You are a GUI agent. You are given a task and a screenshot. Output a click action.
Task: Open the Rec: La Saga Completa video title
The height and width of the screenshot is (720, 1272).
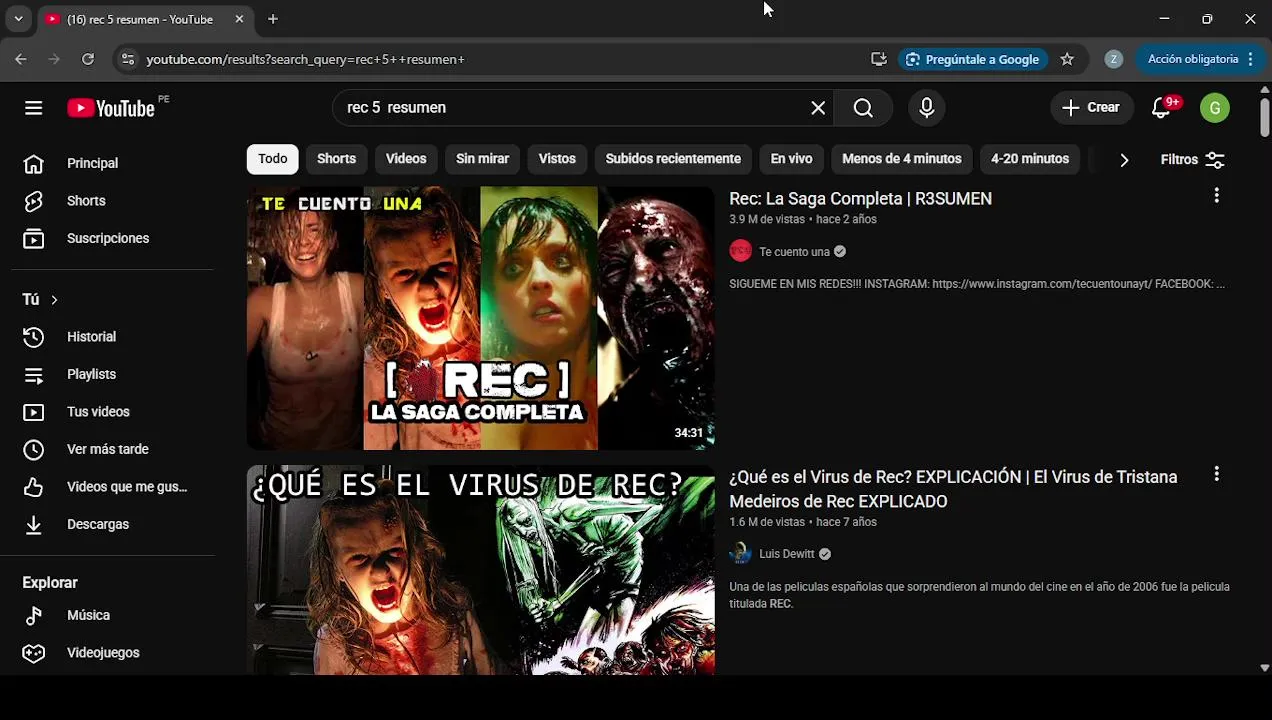[860, 198]
